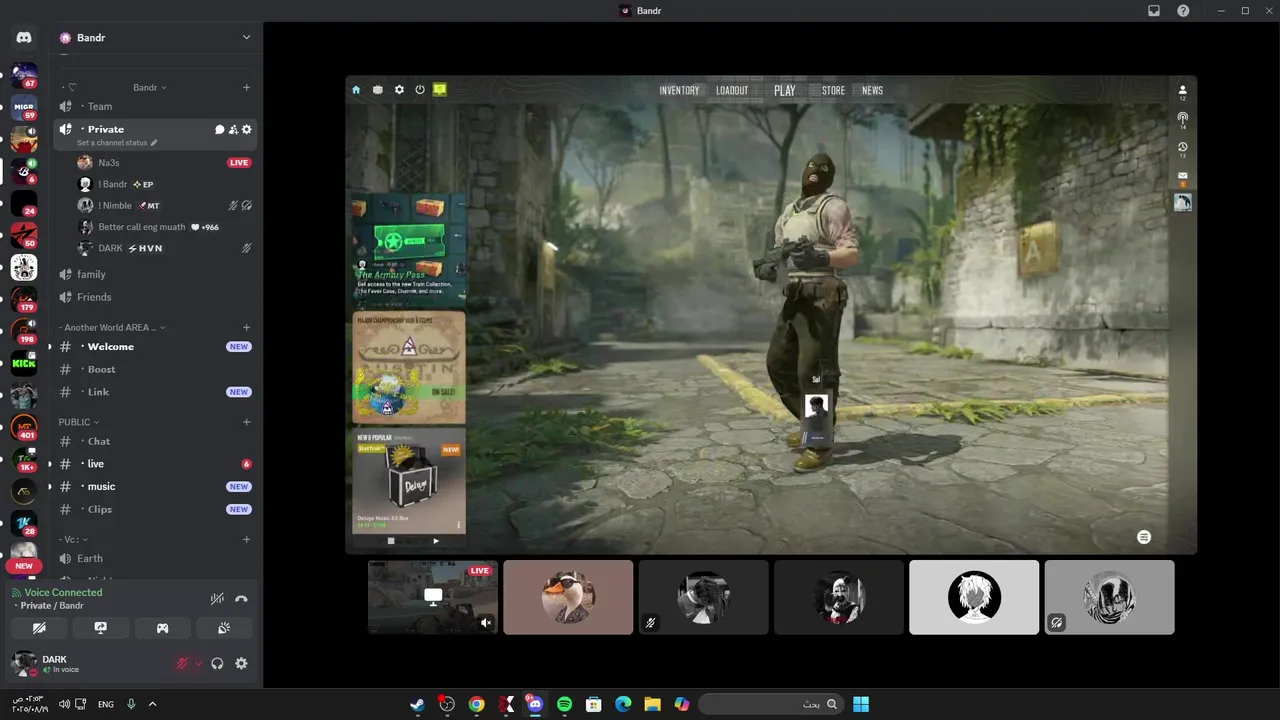The height and width of the screenshot is (720, 1280).
Task: Toggle the taskbar microphone icon
Action: click(131, 704)
